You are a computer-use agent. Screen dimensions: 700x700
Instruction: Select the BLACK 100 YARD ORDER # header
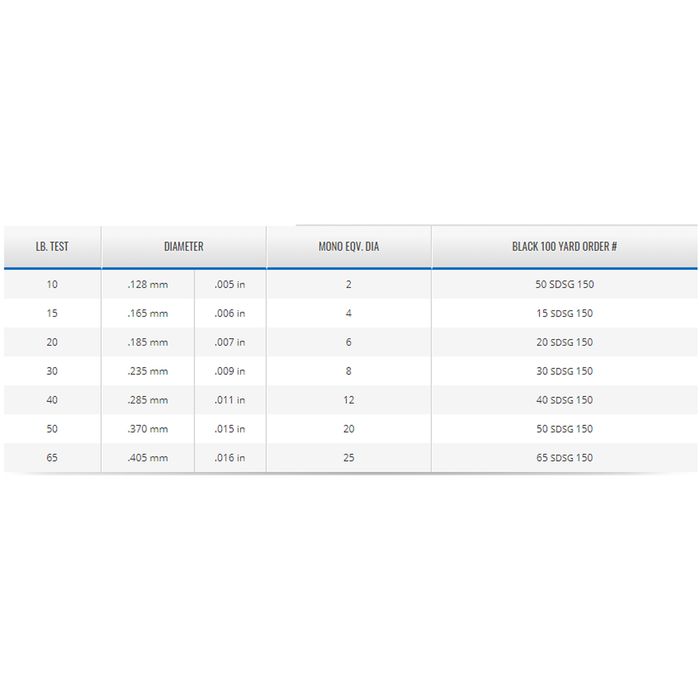pos(564,246)
